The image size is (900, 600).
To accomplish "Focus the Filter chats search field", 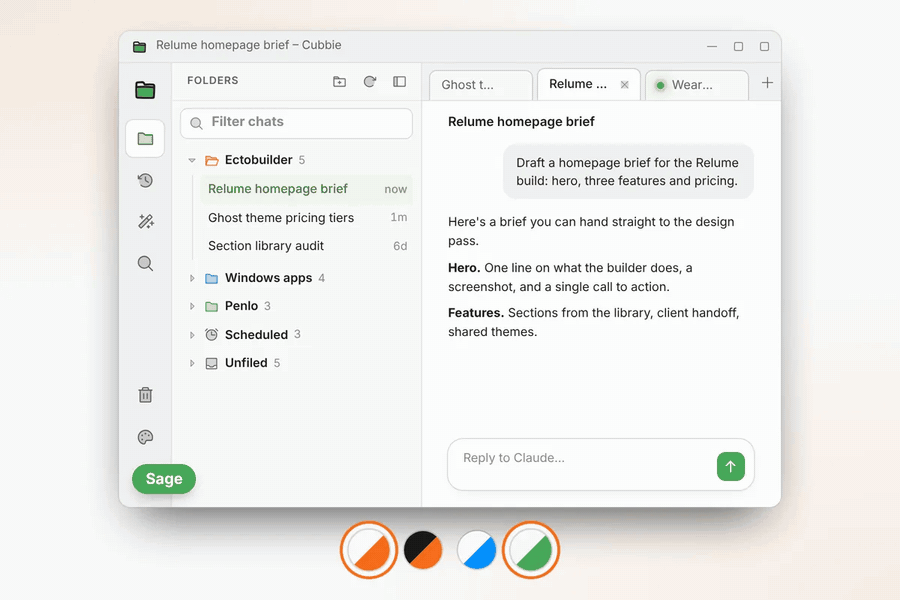I will pos(296,123).
